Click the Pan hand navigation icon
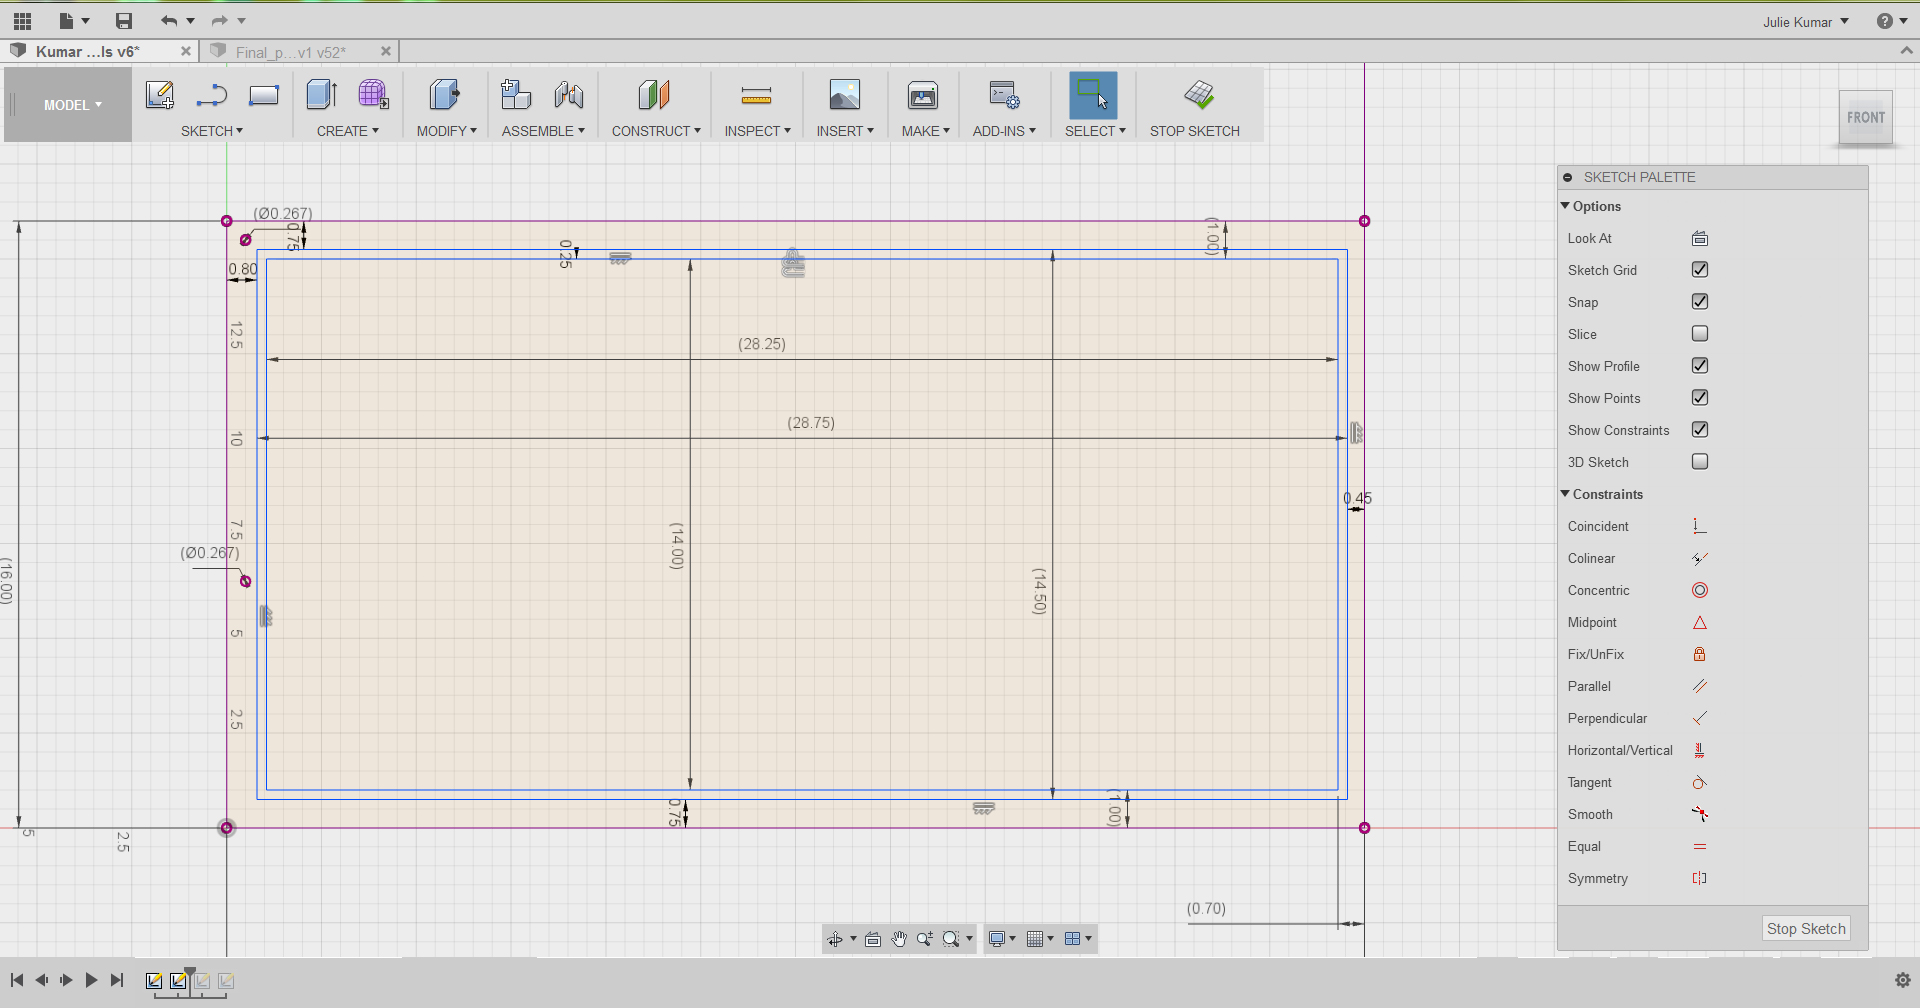 pos(899,939)
